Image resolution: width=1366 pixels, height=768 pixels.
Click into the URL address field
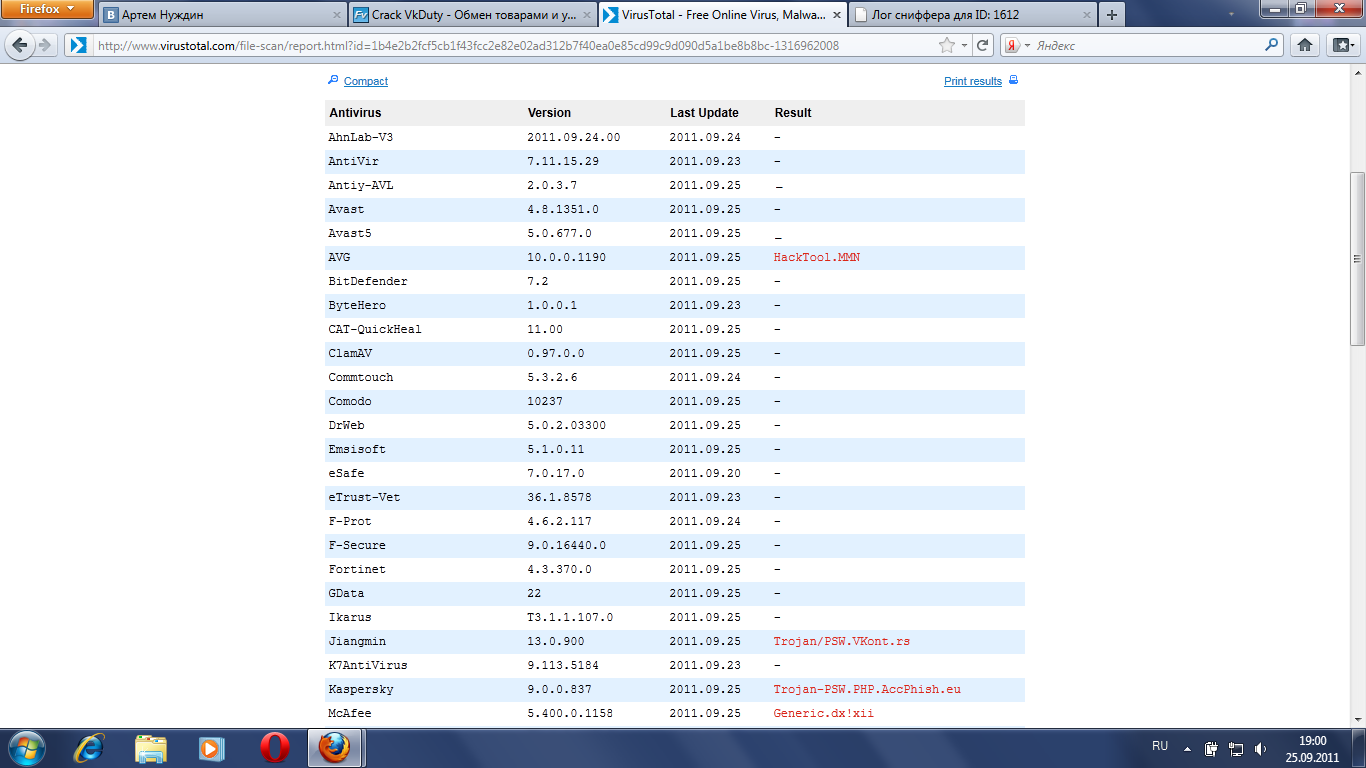pyautogui.click(x=515, y=45)
